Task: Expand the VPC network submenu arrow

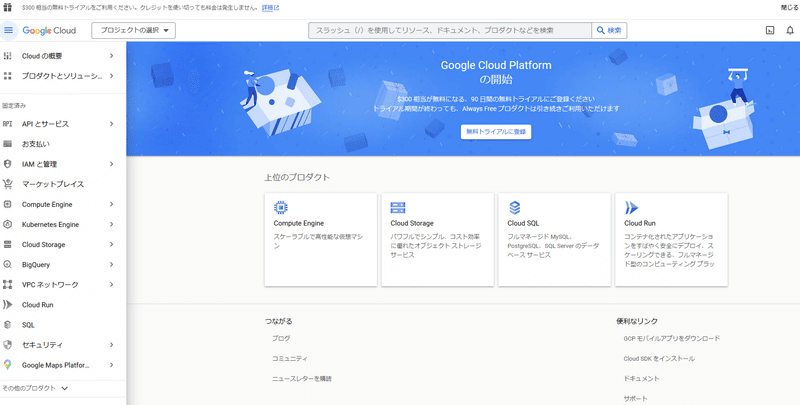Action: [x=112, y=285]
